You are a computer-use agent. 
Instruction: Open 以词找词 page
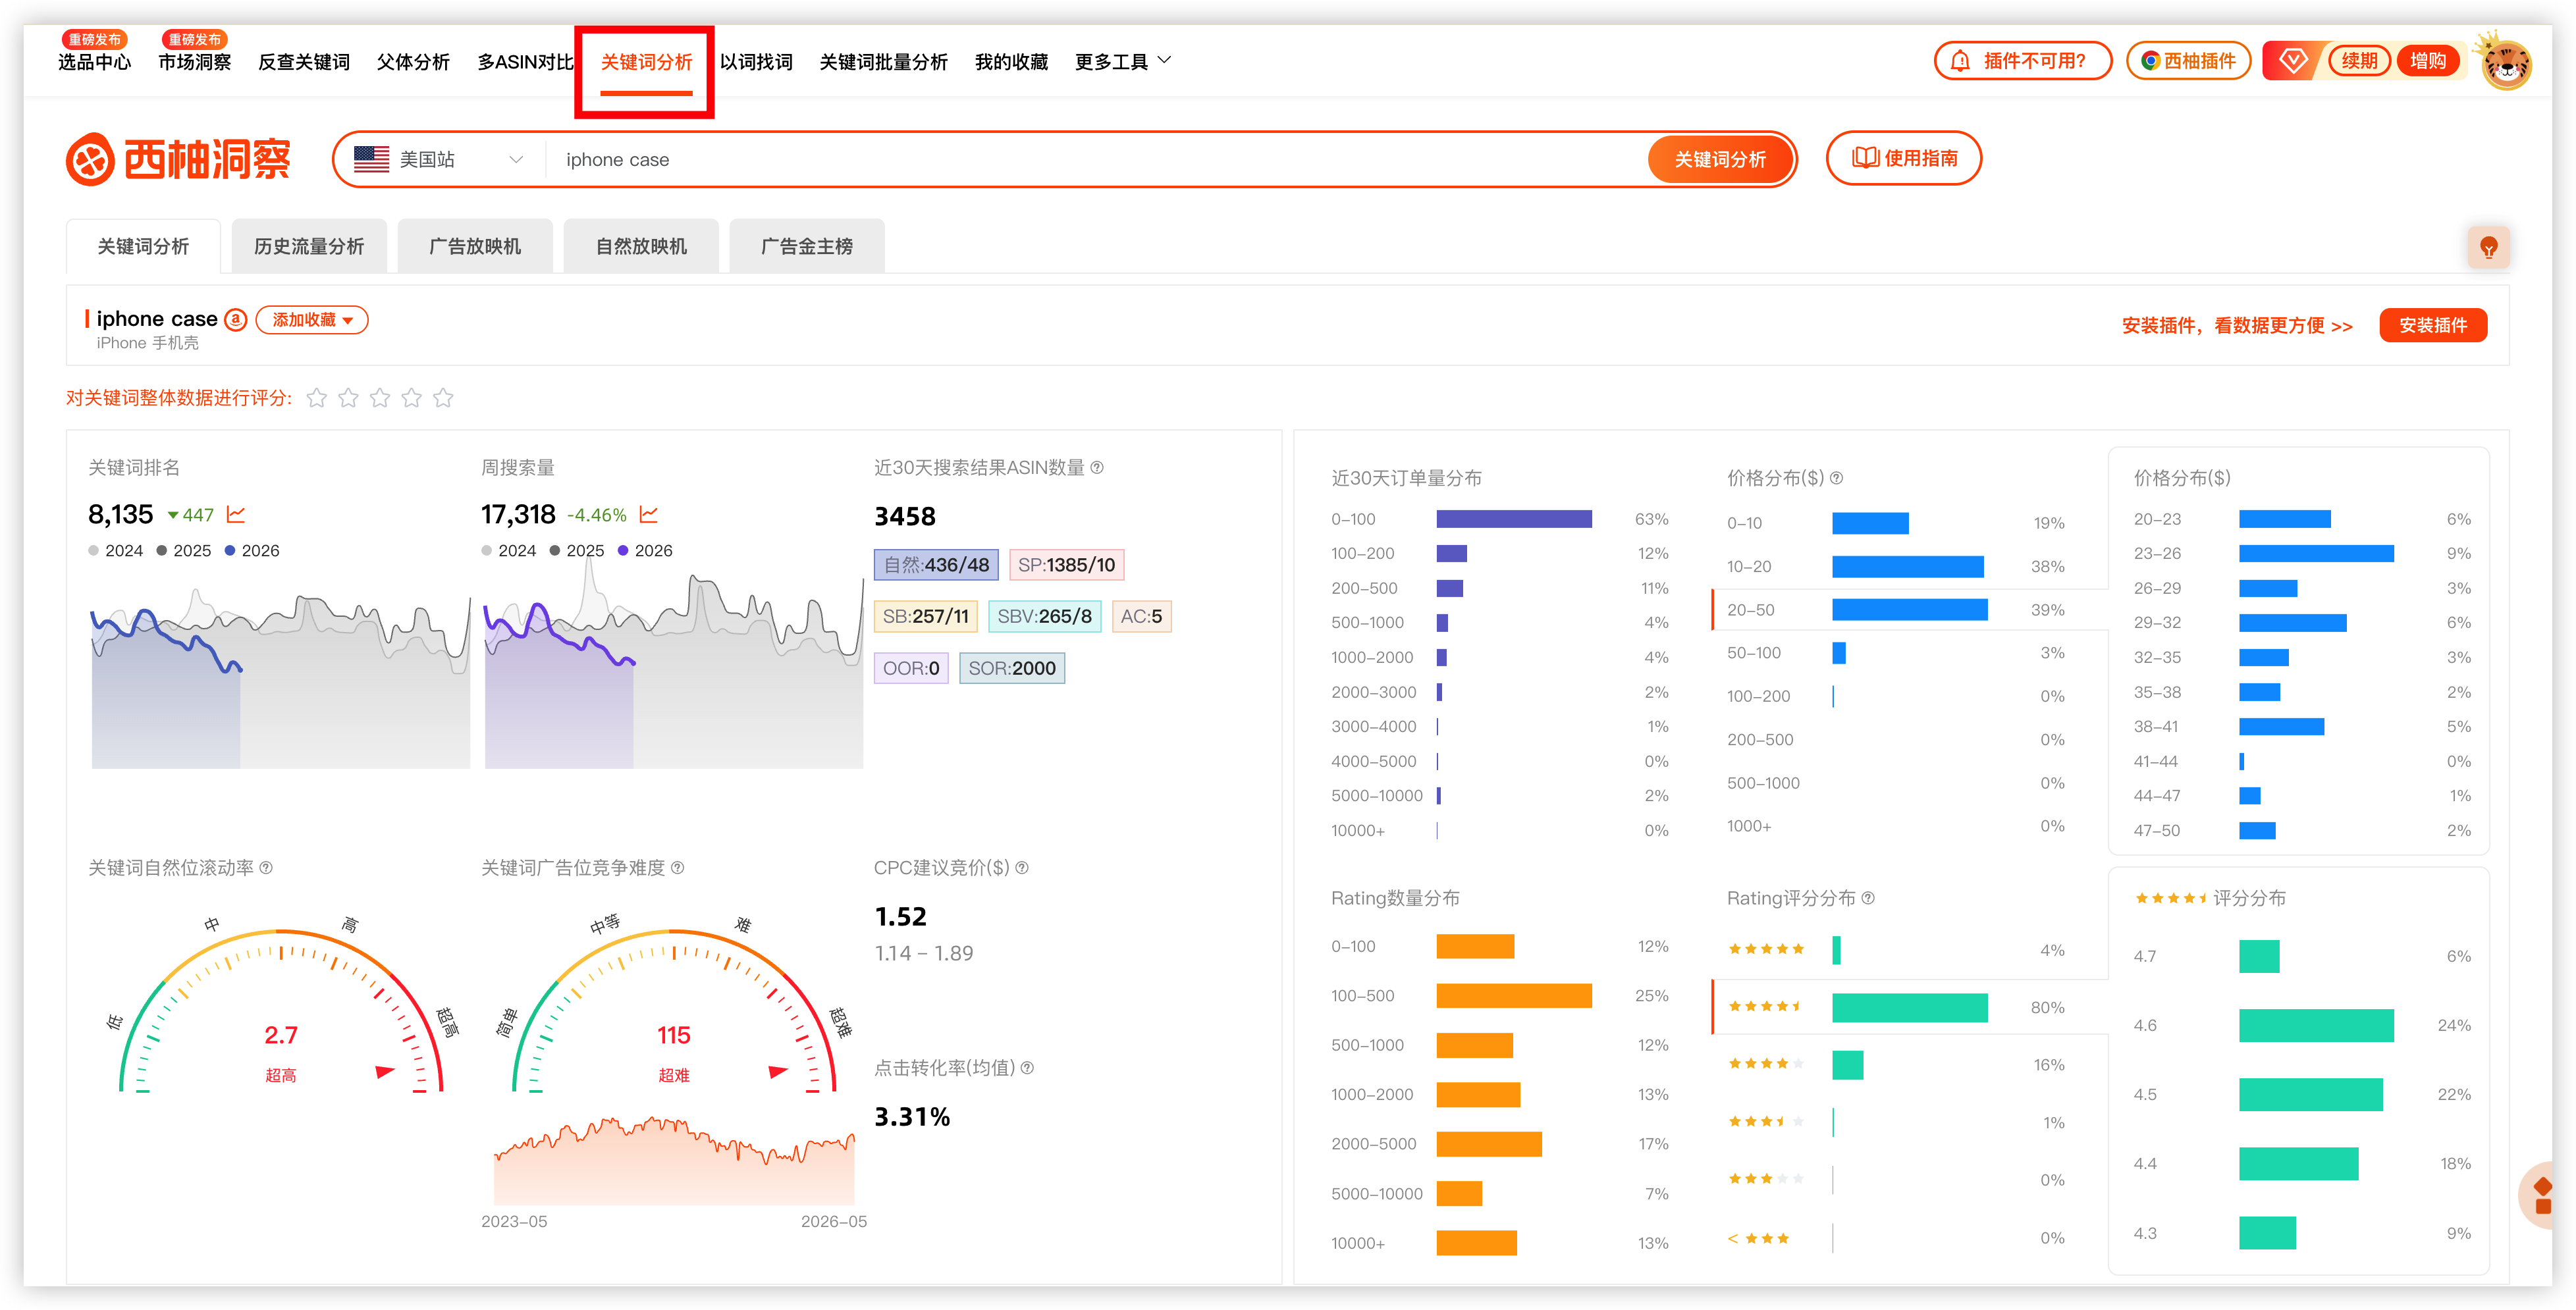(x=756, y=61)
